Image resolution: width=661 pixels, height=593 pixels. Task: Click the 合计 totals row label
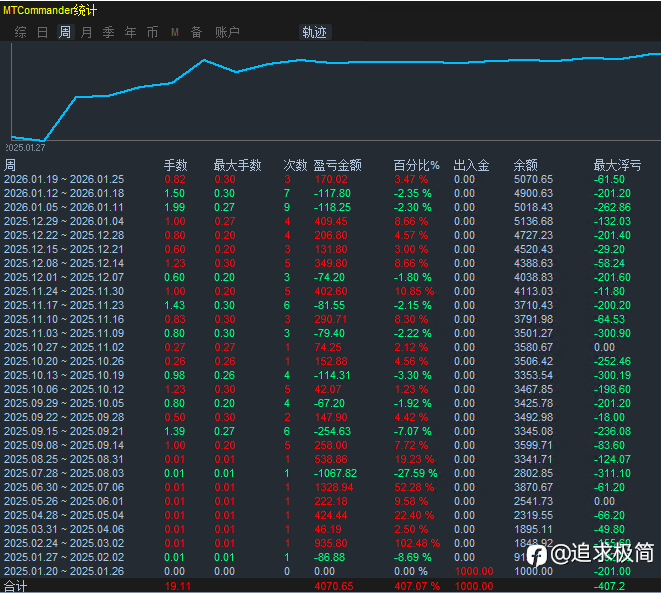[16, 586]
